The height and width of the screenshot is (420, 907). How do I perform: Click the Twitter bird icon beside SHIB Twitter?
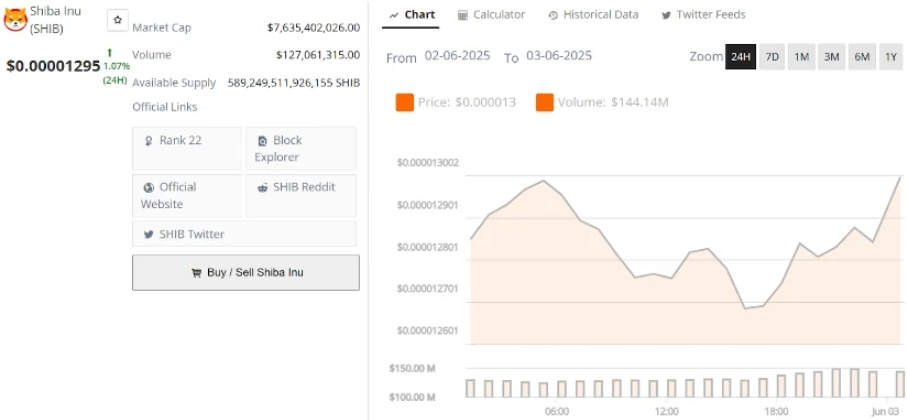(149, 234)
